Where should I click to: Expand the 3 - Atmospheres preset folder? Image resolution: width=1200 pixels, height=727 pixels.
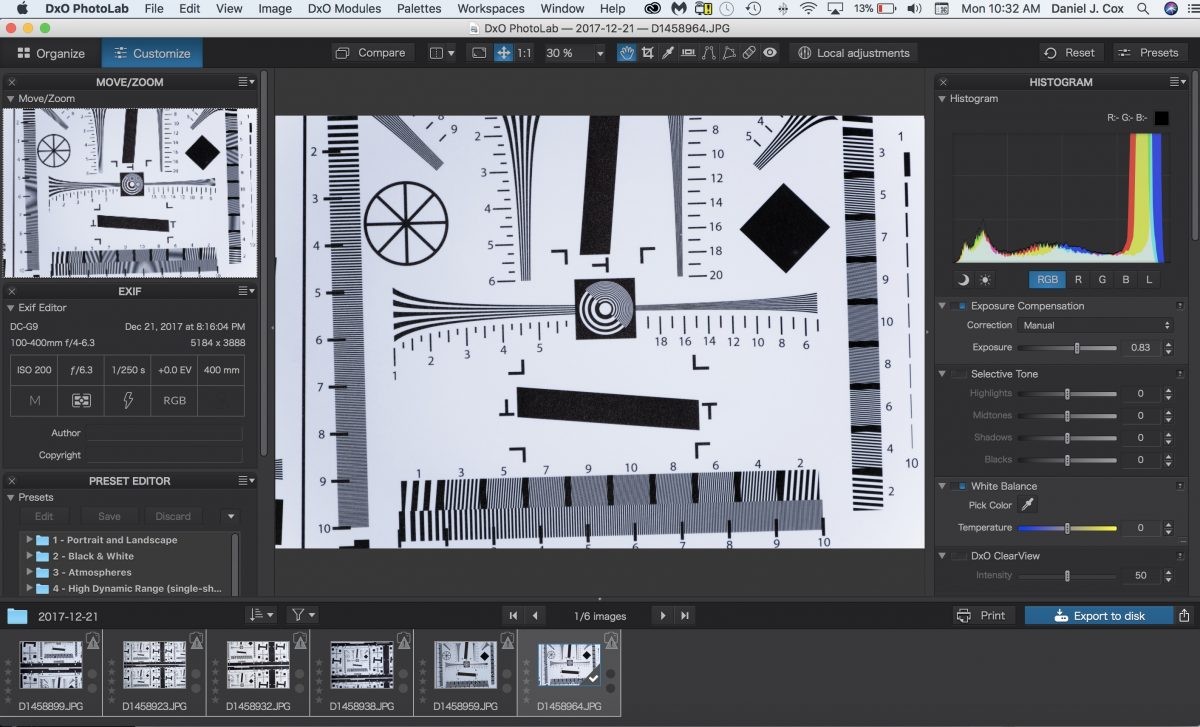point(30,572)
